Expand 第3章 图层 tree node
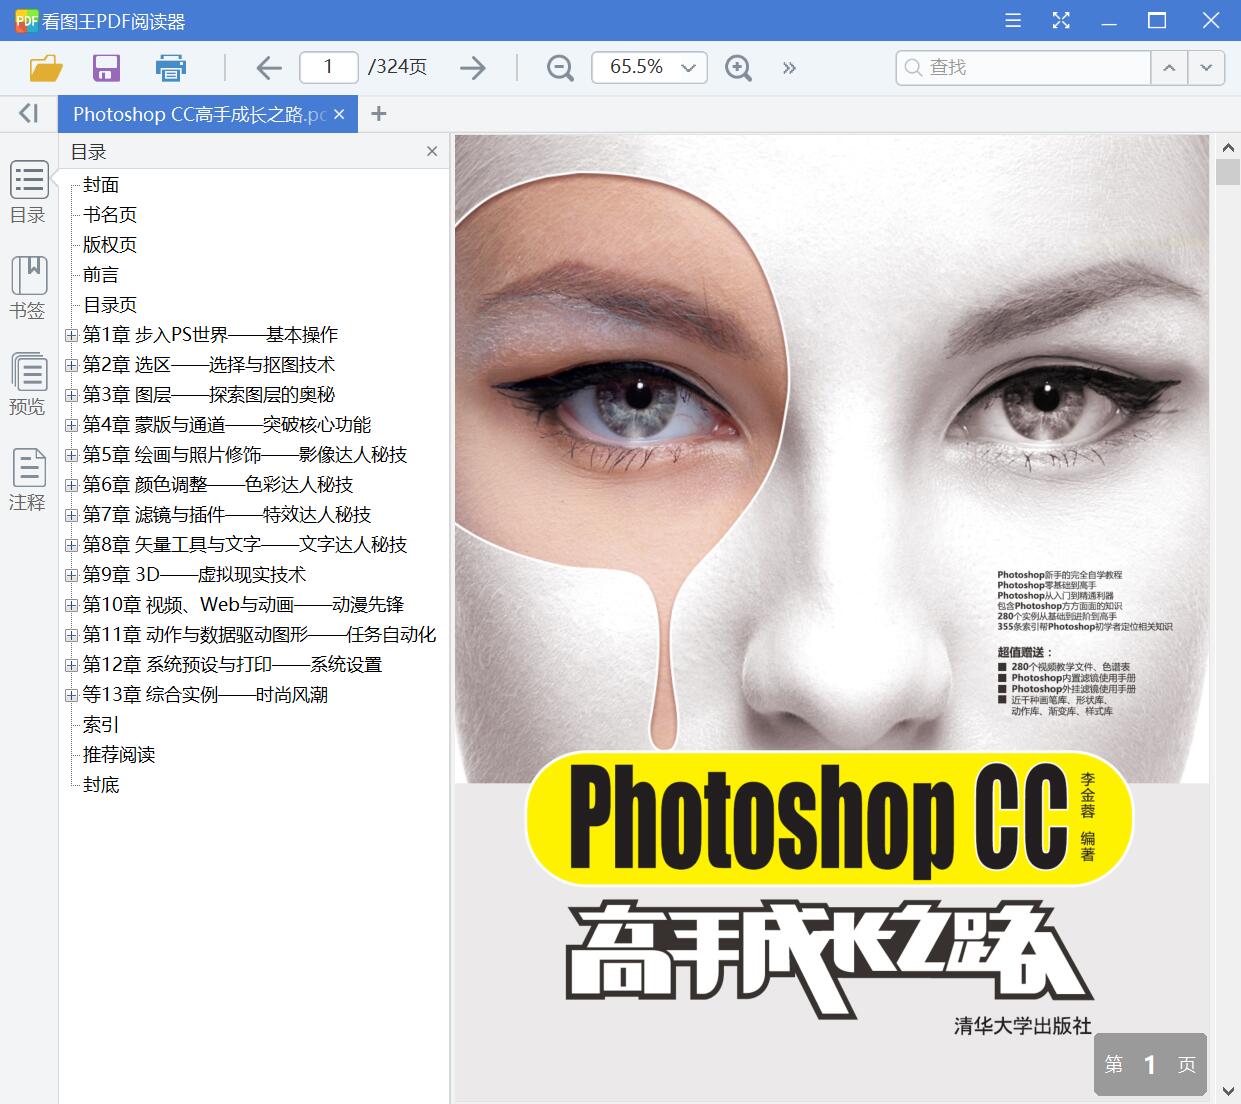1241x1104 pixels. 71,395
